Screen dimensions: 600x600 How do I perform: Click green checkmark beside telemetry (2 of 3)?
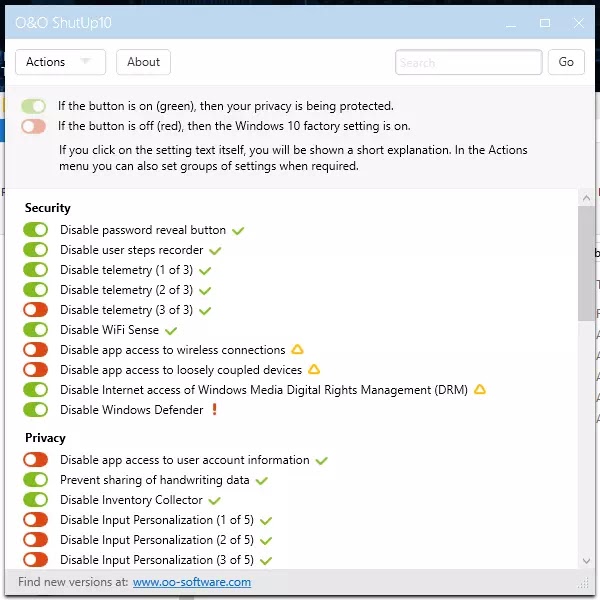pos(205,291)
